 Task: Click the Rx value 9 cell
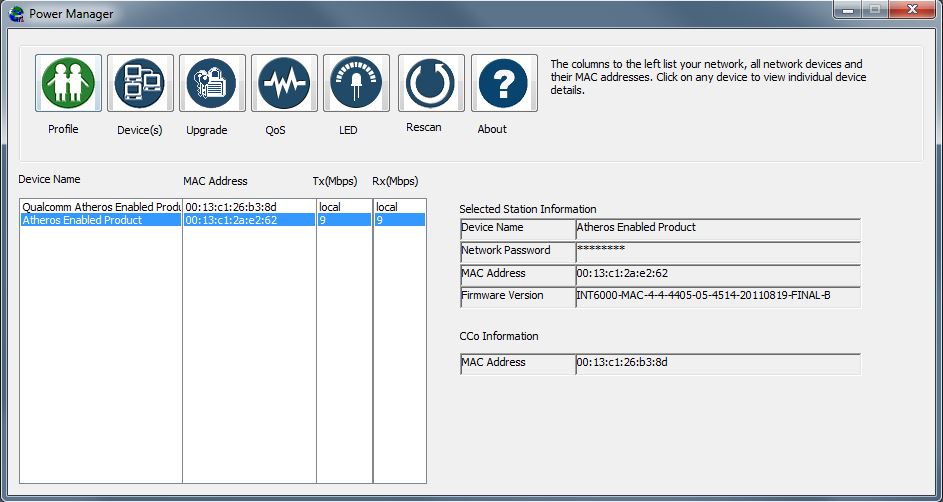(399, 220)
